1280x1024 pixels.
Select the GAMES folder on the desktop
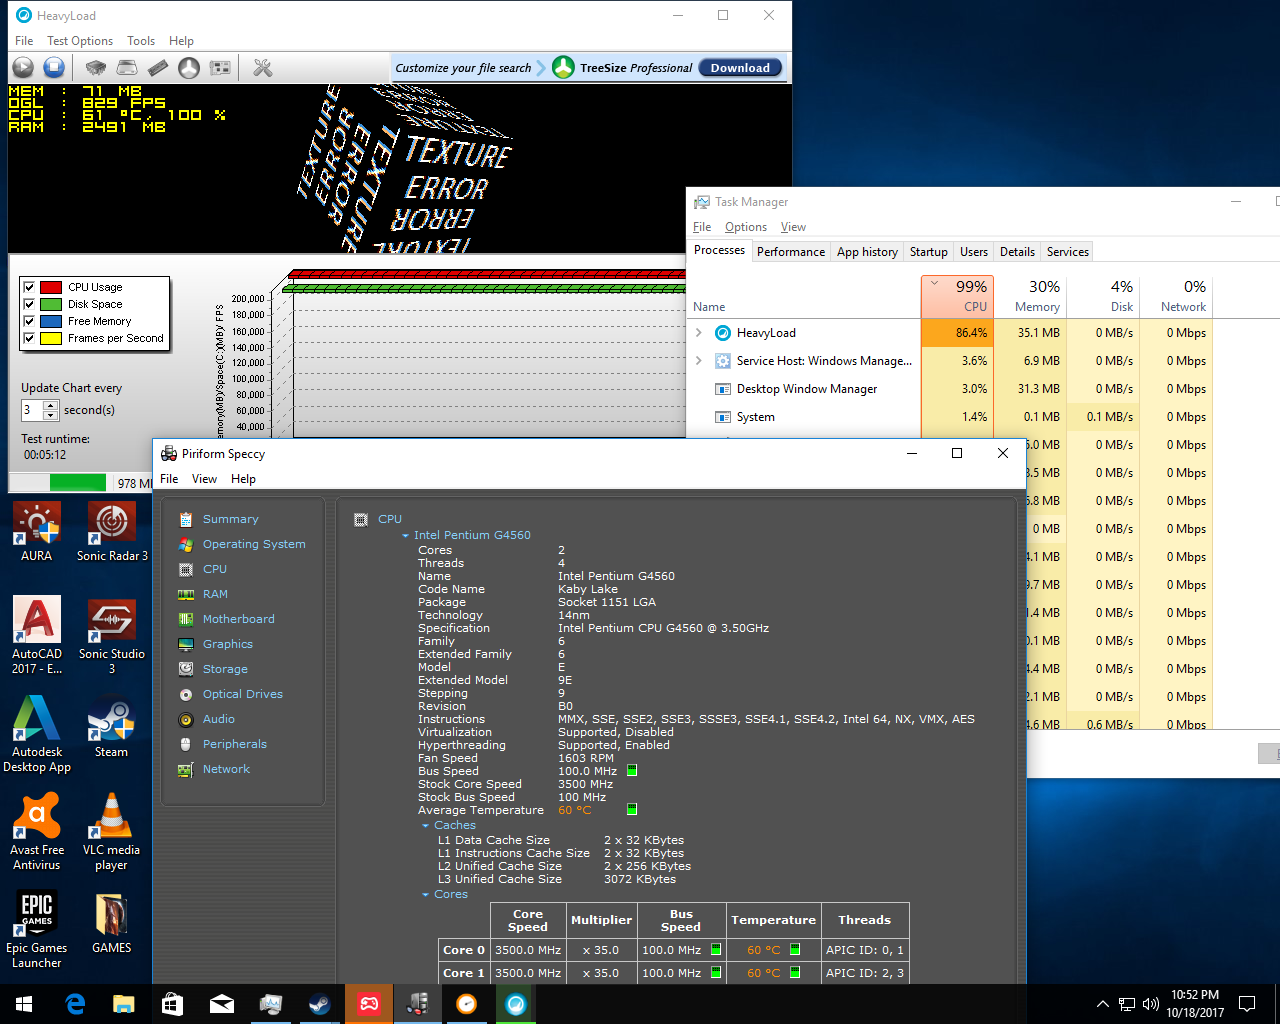(x=111, y=924)
